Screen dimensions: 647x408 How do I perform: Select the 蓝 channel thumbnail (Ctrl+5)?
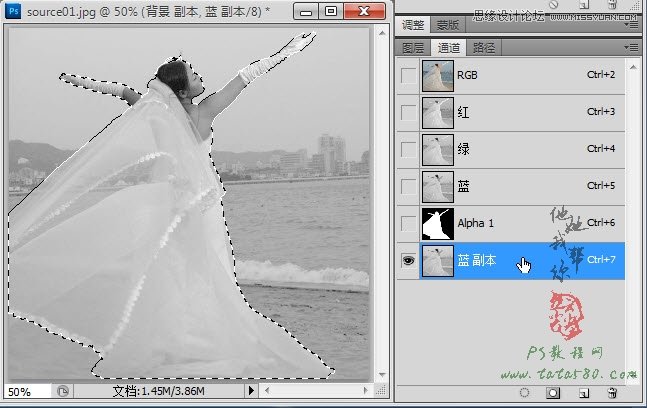point(438,187)
